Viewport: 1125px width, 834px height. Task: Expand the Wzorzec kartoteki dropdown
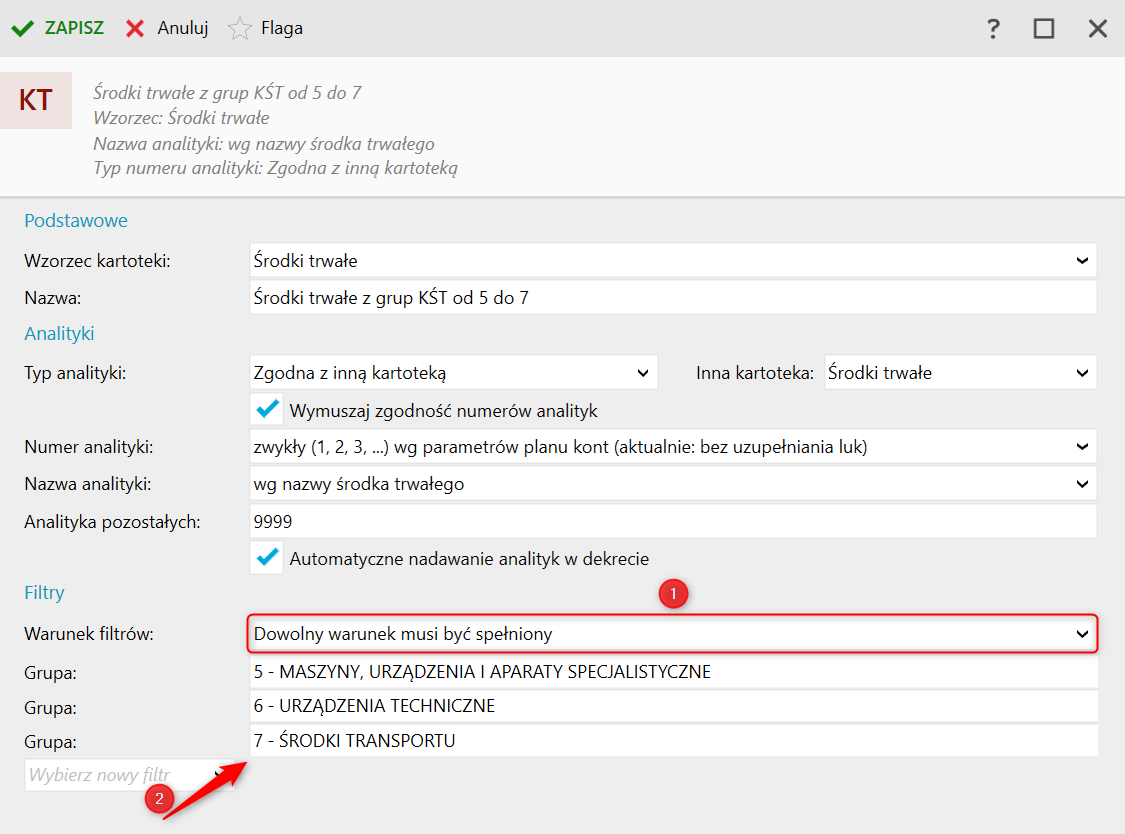tap(1082, 261)
